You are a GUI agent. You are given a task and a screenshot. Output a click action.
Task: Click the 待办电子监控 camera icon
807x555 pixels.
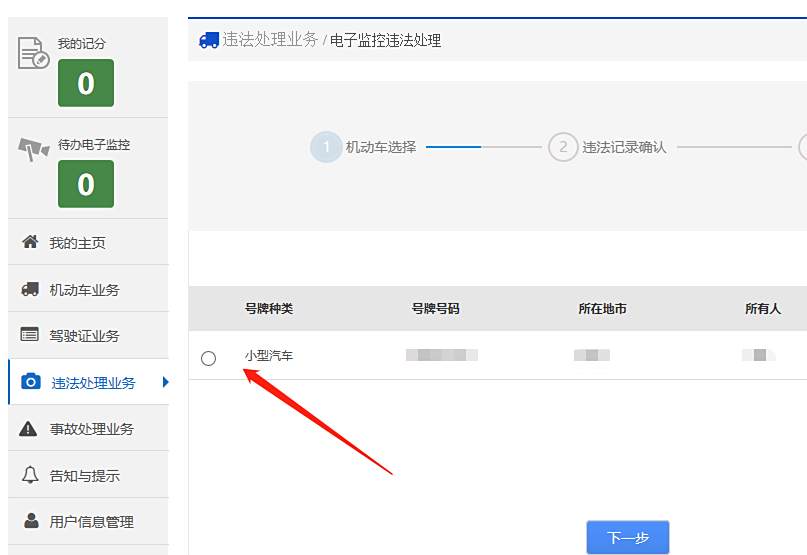point(33,149)
